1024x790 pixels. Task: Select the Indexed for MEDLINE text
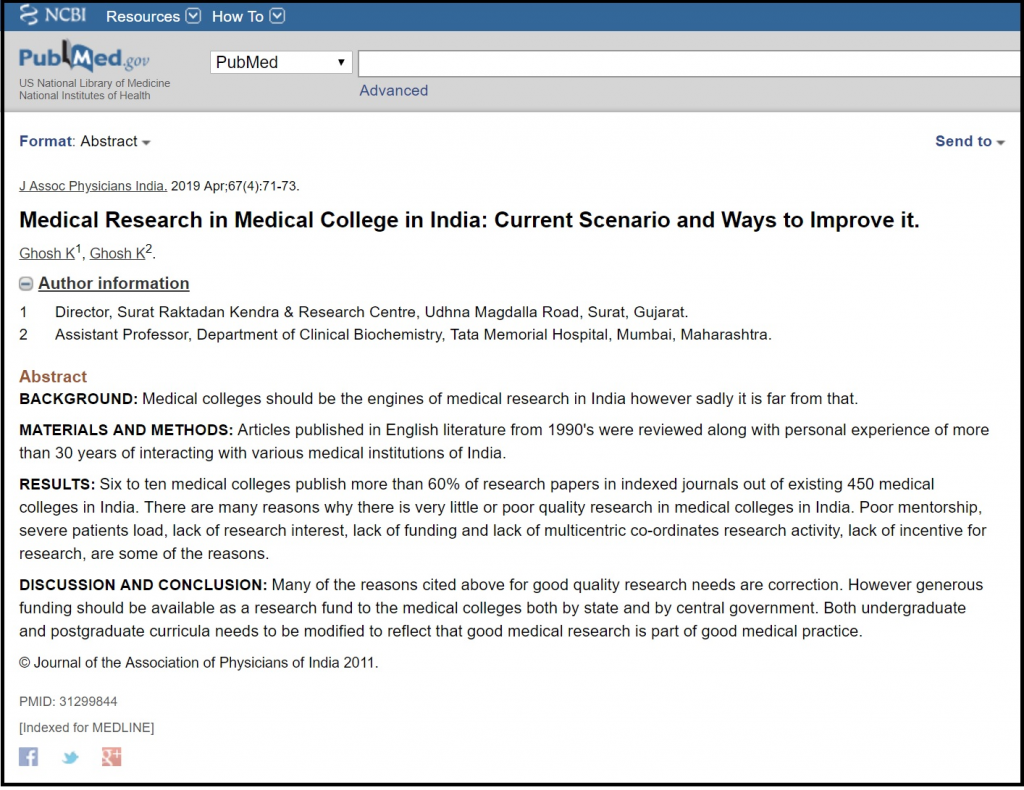pos(86,728)
